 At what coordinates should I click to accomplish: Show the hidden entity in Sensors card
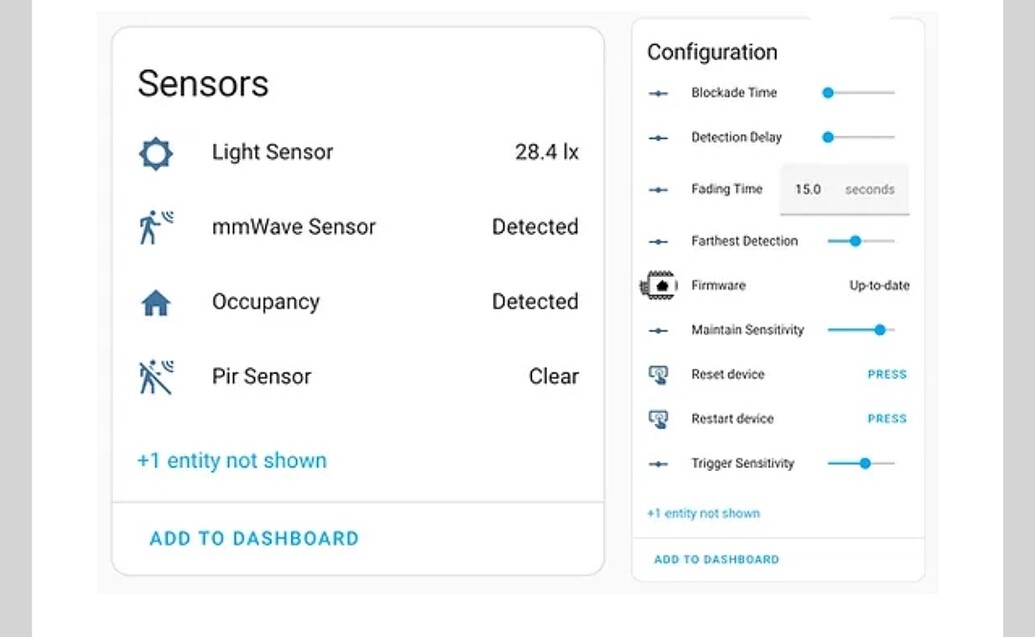(x=231, y=460)
